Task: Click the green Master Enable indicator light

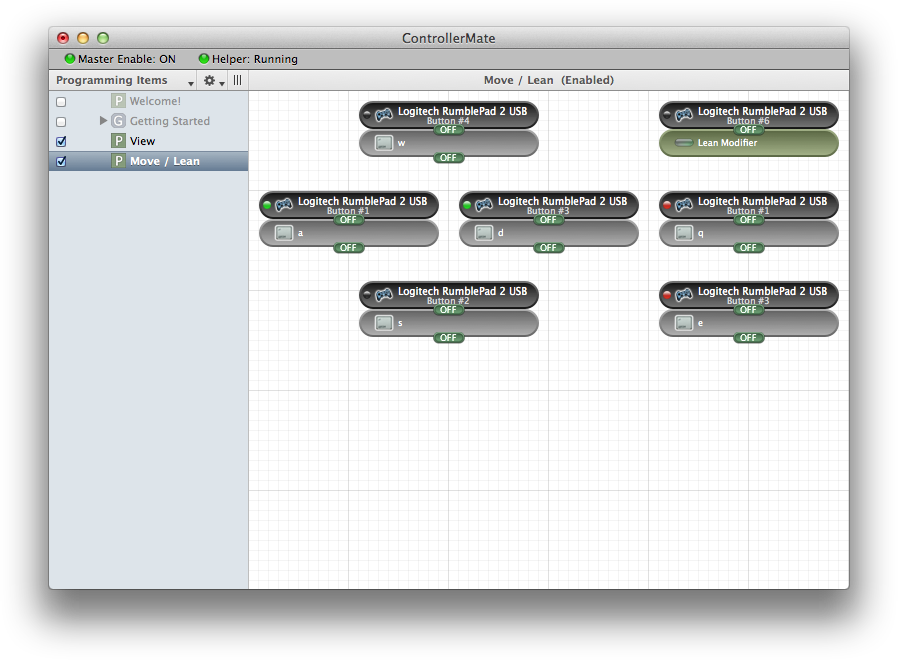Action: click(x=70, y=58)
